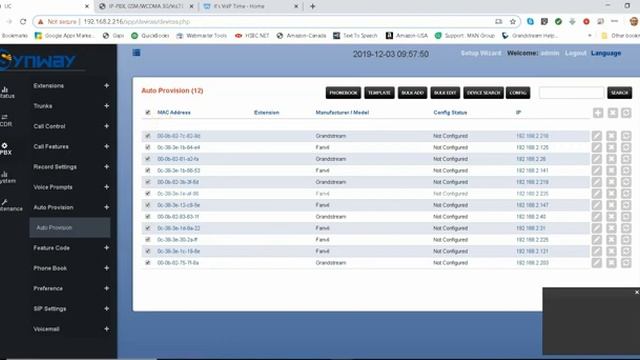Viewport: 640px width, 360px height.
Task: Expand the Phone Book menu with its plus
Action: point(107,268)
